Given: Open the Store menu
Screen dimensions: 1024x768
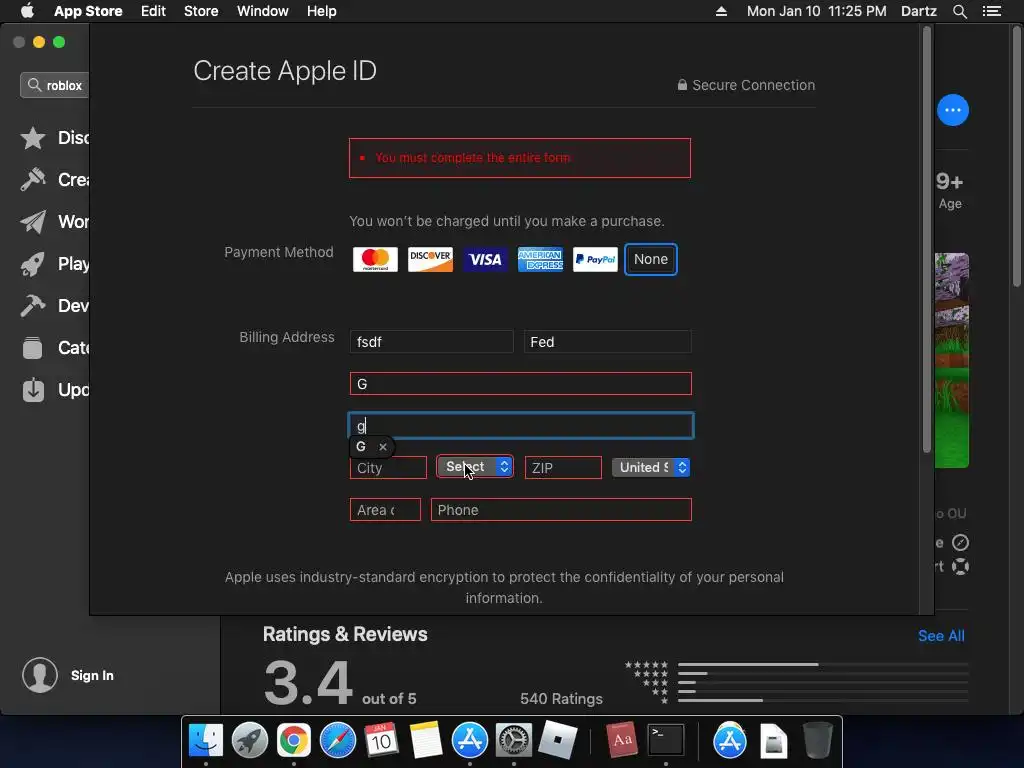Looking at the screenshot, I should 201,11.
